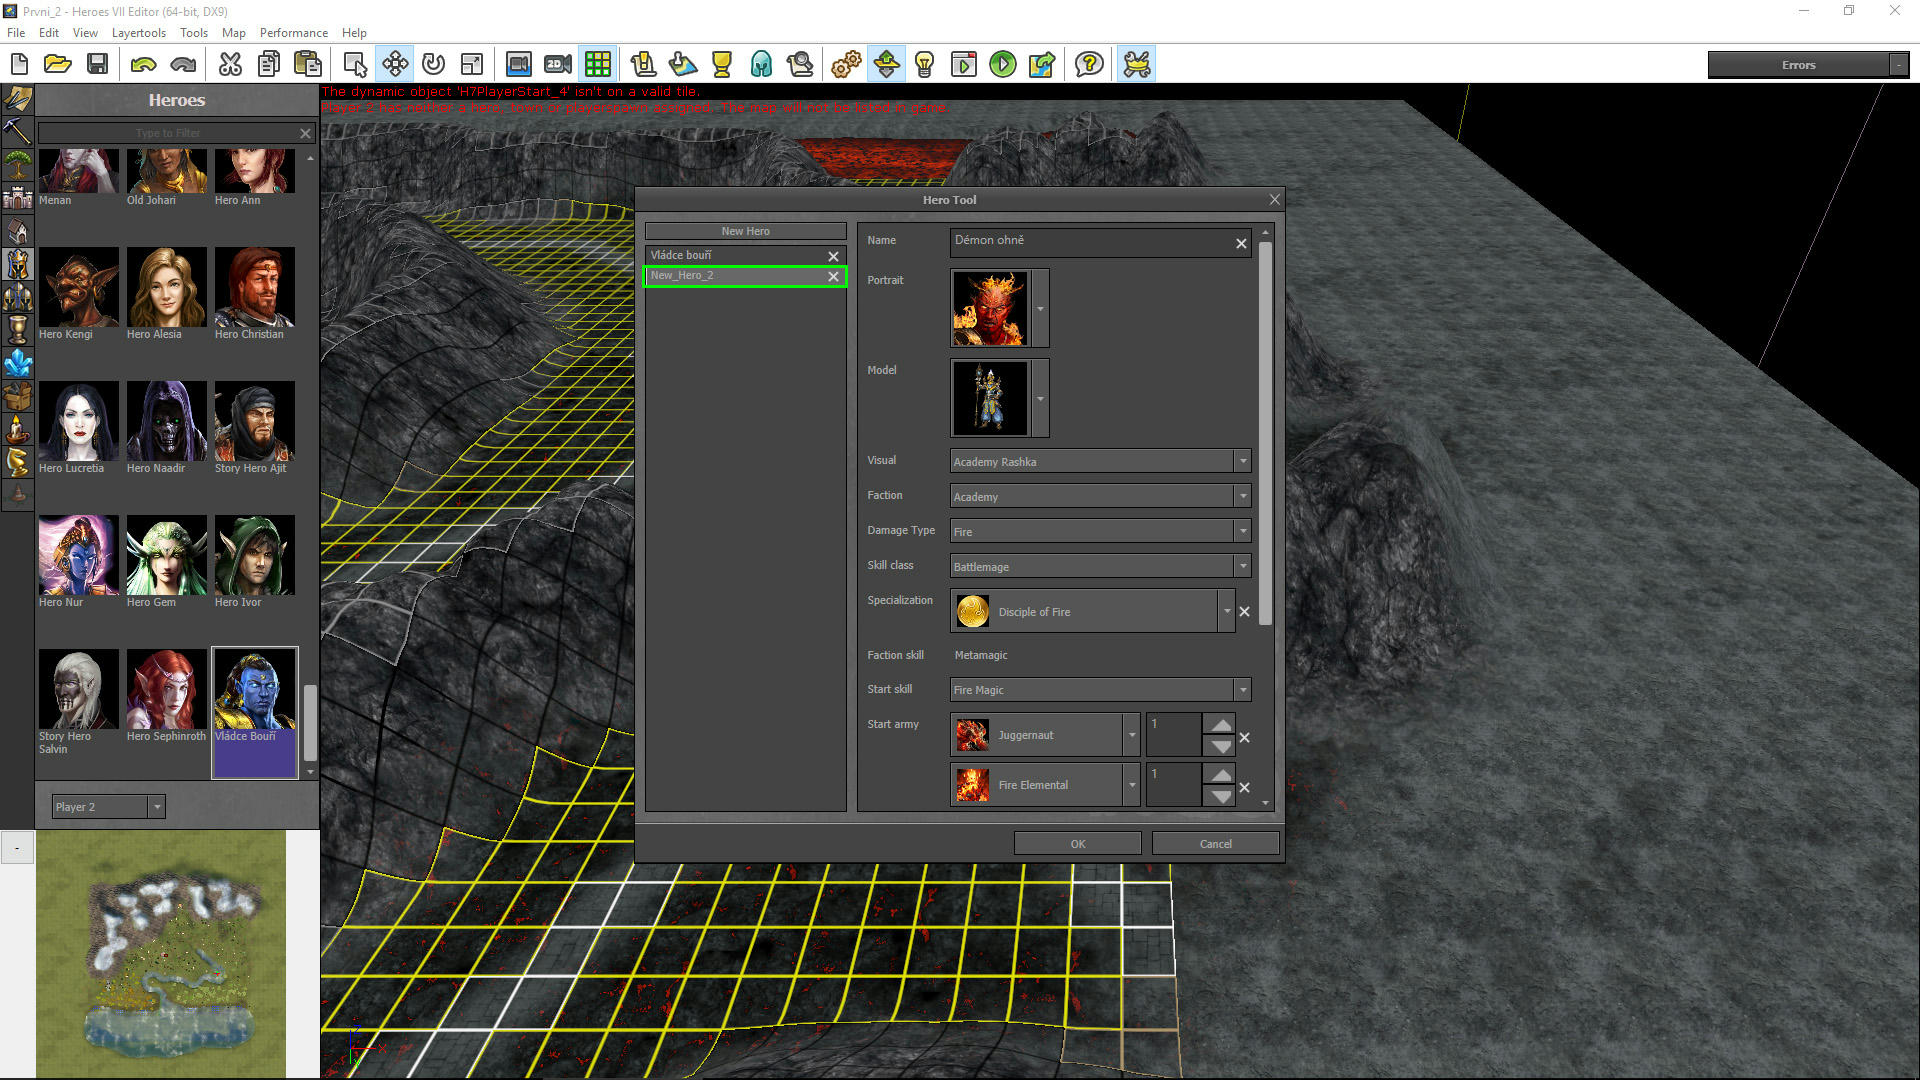Activate the Scale object tool
The image size is (1920, 1080).
coord(472,65)
